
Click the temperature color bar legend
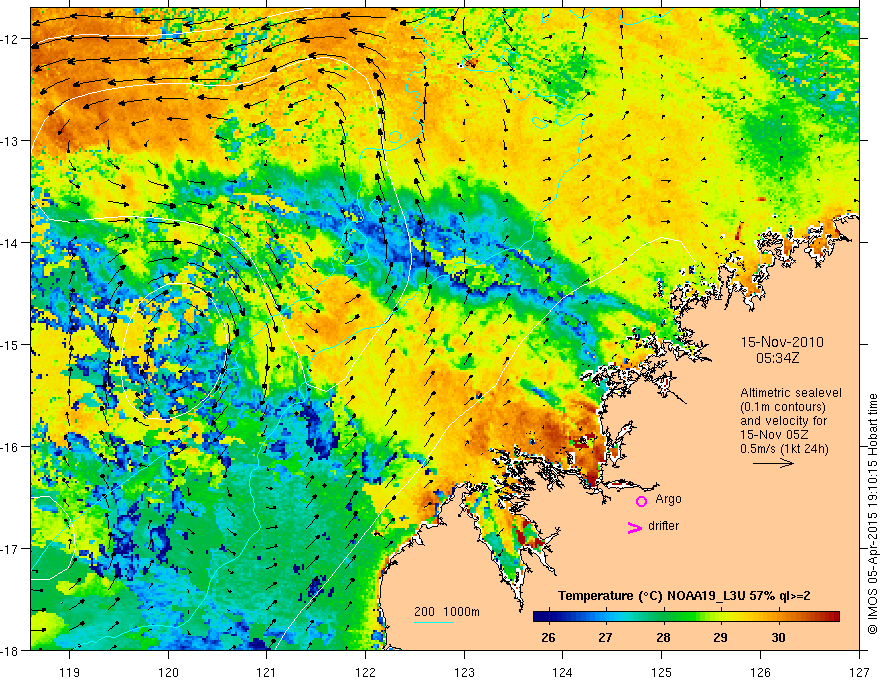point(686,617)
